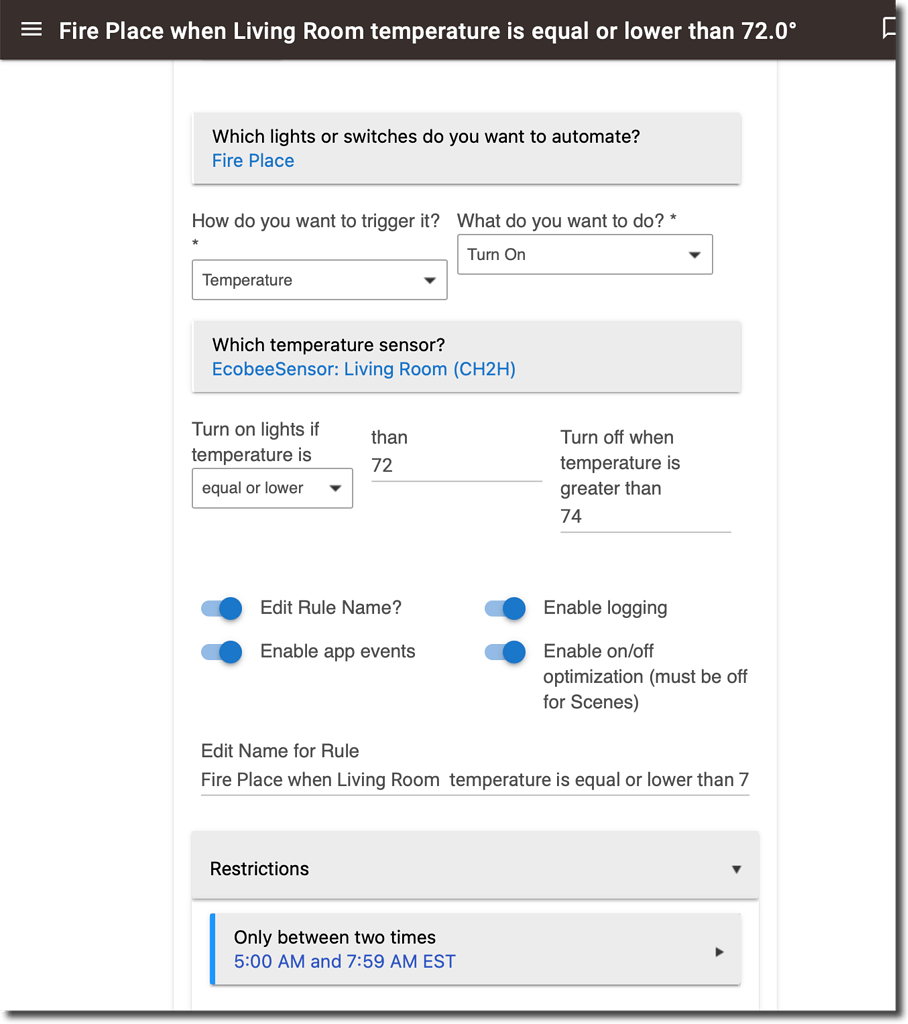This screenshot has height=1024, width=908.
Task: Open the trigger type dropdown showing Temperature
Action: [319, 280]
